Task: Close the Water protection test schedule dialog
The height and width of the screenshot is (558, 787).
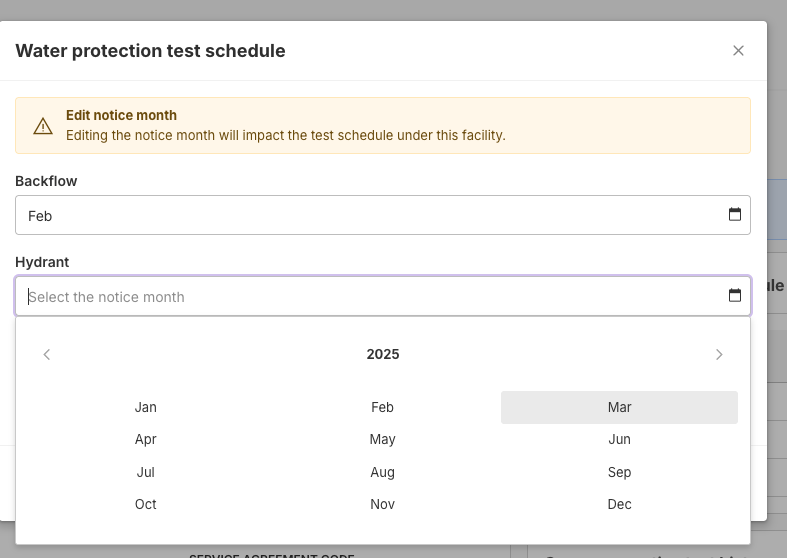Action: [x=738, y=51]
